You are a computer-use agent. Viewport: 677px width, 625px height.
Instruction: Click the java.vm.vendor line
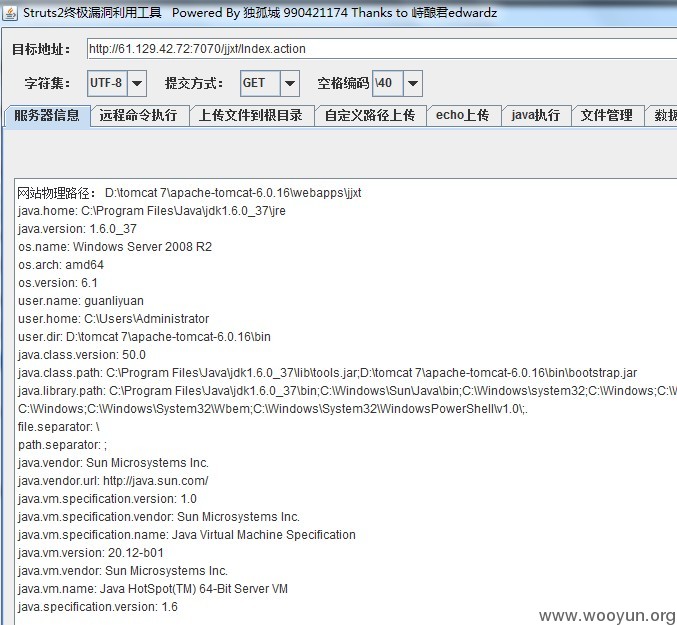click(x=123, y=571)
